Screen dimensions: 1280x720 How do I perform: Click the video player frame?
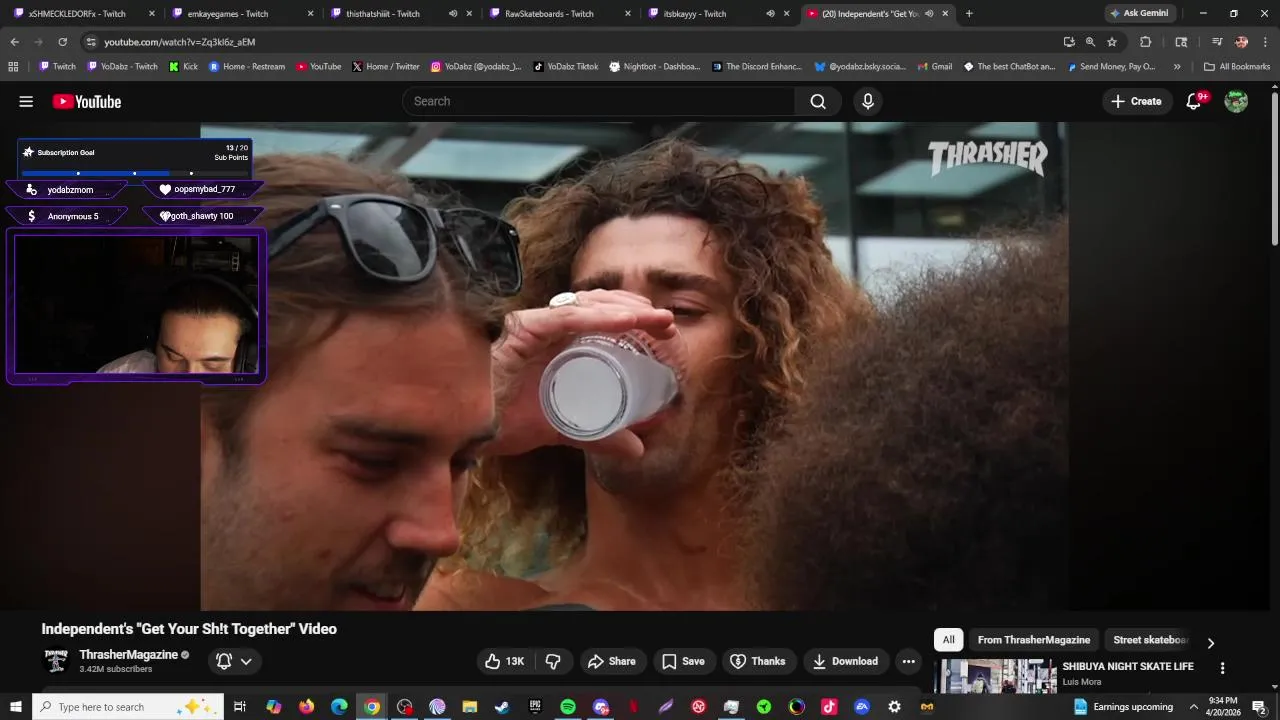[x=634, y=366]
